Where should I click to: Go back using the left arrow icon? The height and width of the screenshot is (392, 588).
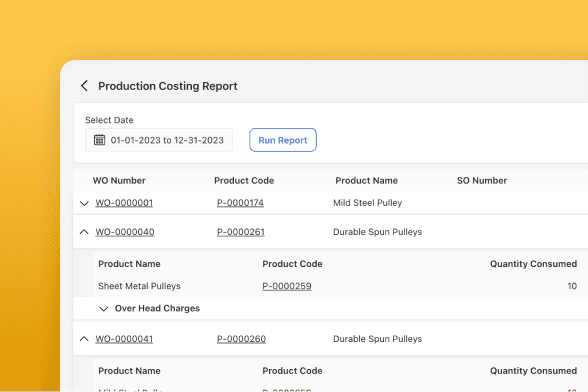[84, 86]
